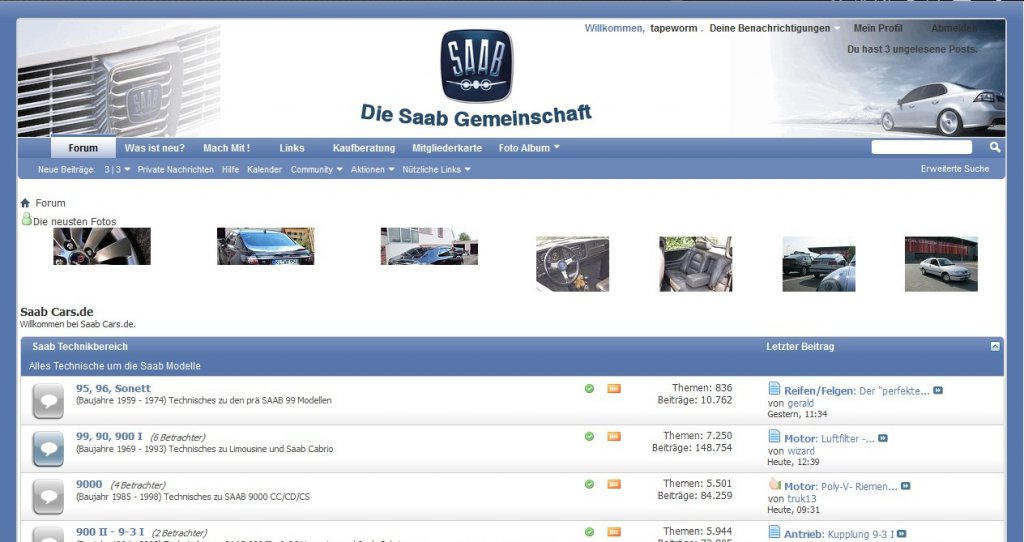Viewport: 1024px width, 542px height.
Task: Click the SAAB logo in the header
Action: (477, 65)
